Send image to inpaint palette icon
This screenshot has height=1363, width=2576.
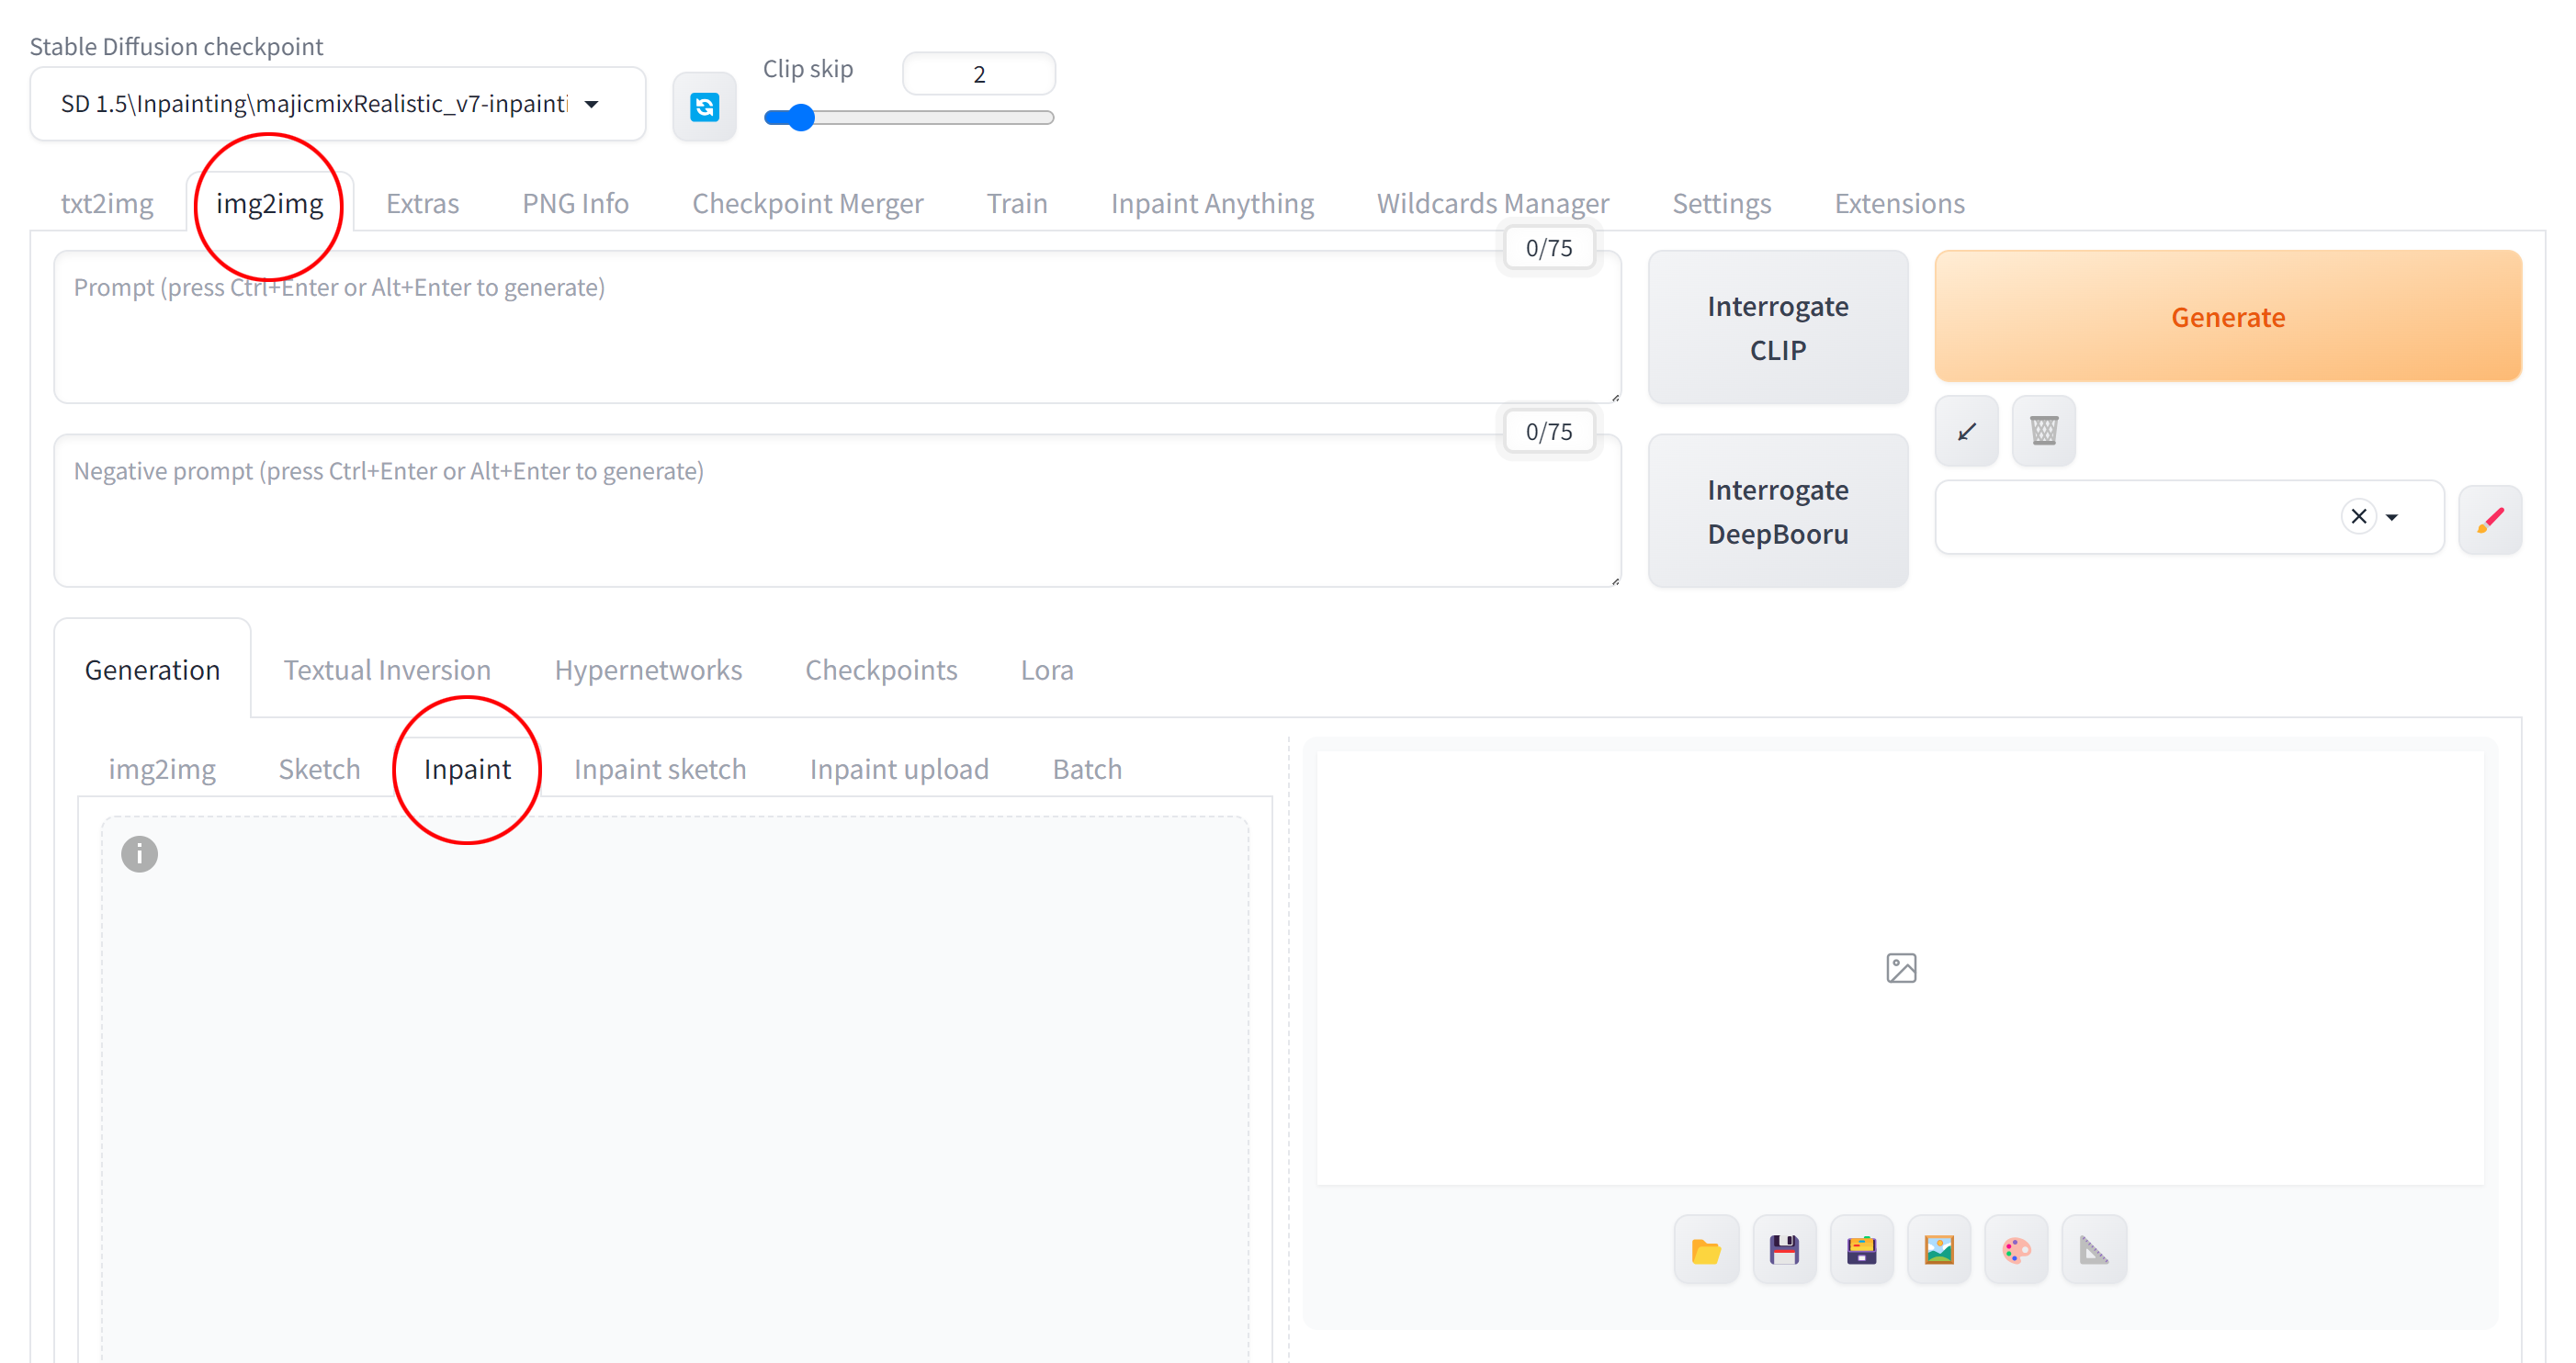2016,1249
